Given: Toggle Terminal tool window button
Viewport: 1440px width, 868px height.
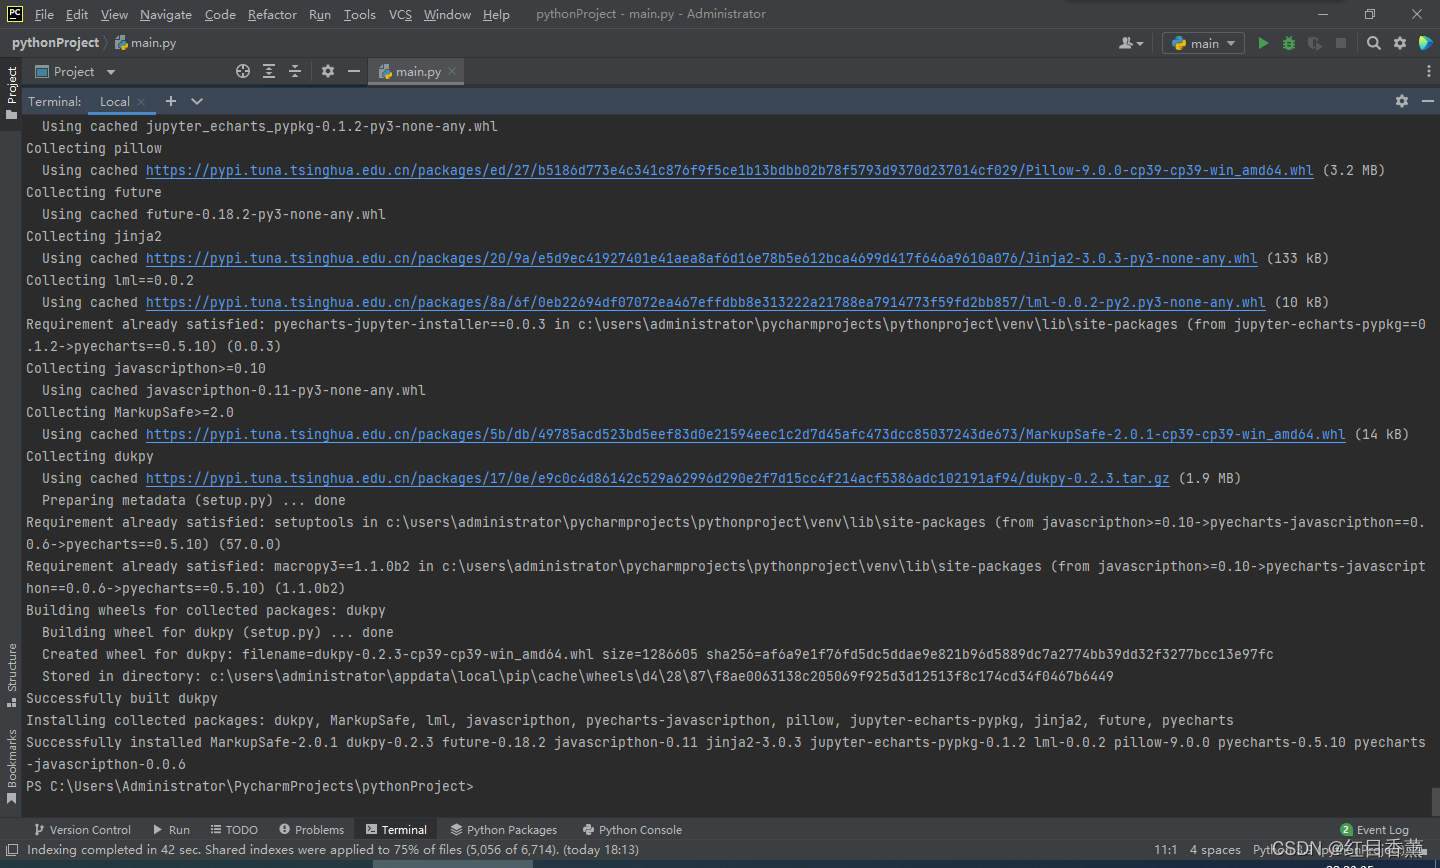Looking at the screenshot, I should 396,830.
